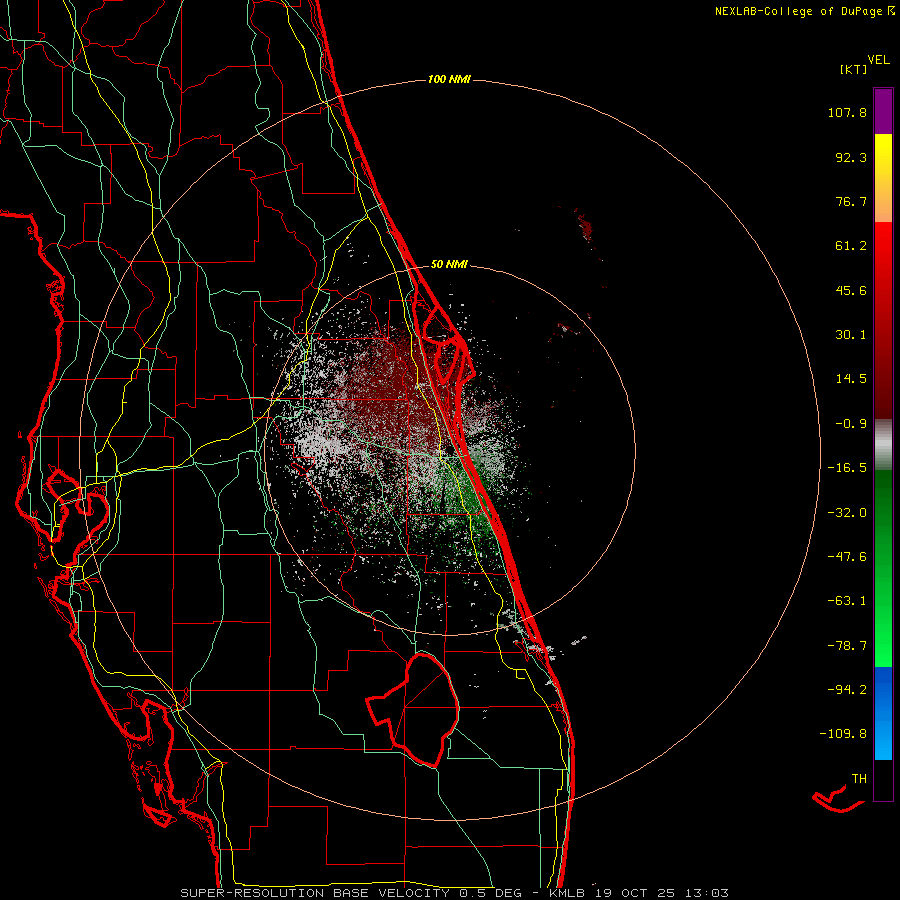Pick the -16.5 value on the velocity scale

pyautogui.click(x=847, y=468)
